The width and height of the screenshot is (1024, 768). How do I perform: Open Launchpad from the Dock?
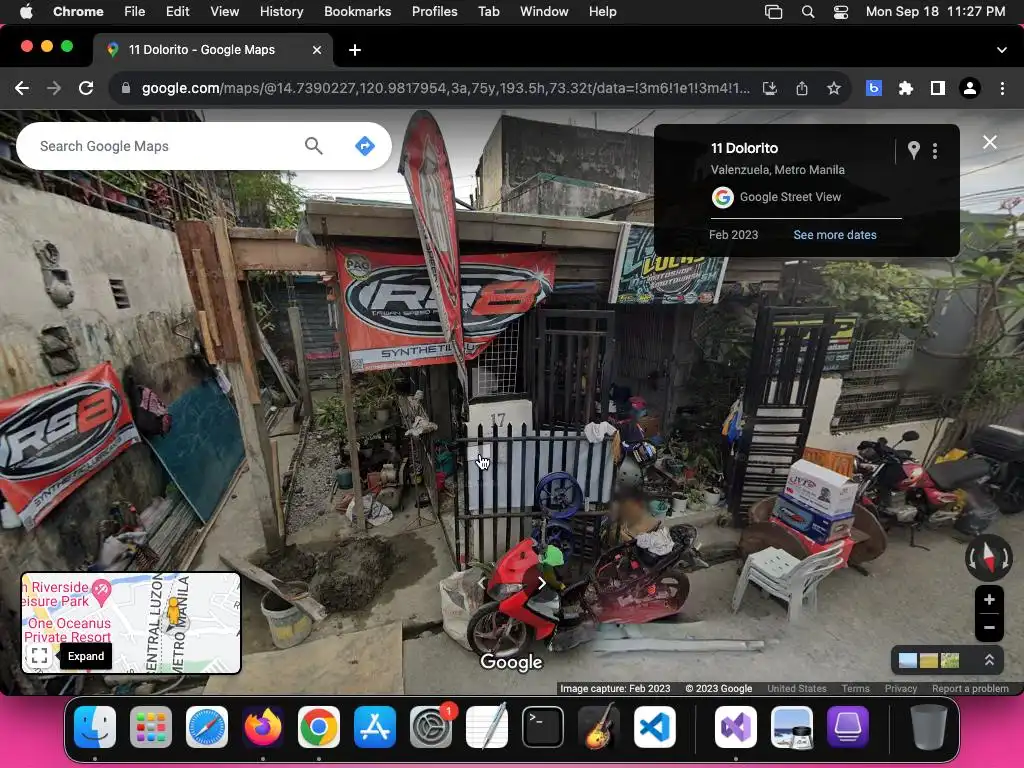[x=151, y=727]
